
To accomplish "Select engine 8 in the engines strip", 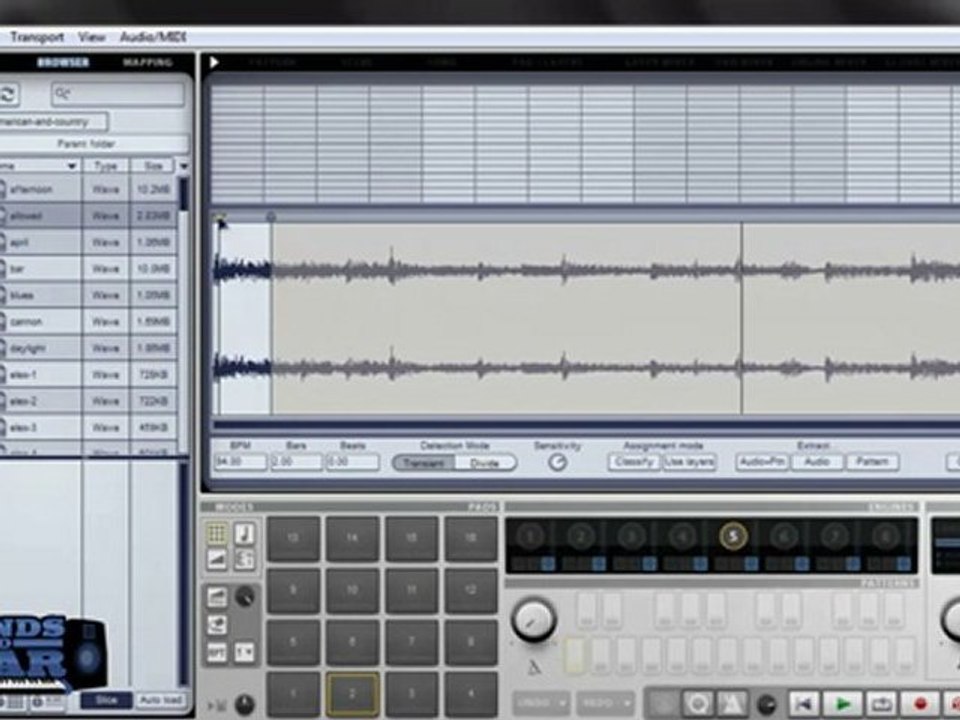I will click(x=885, y=537).
